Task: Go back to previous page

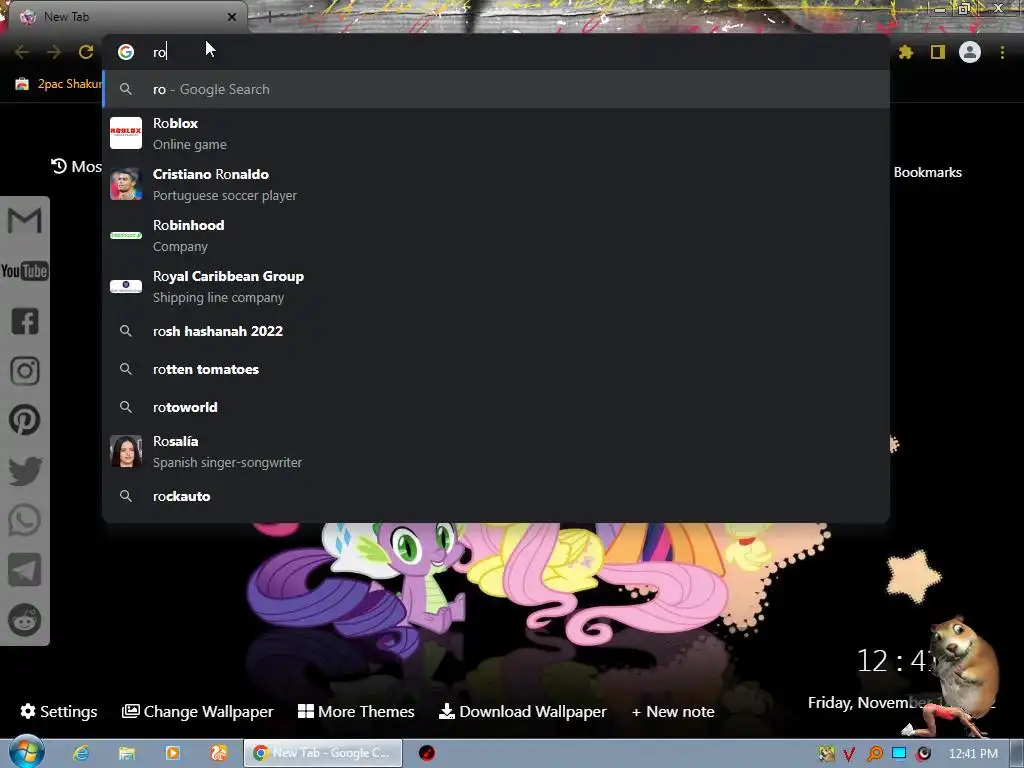Action: [22, 52]
